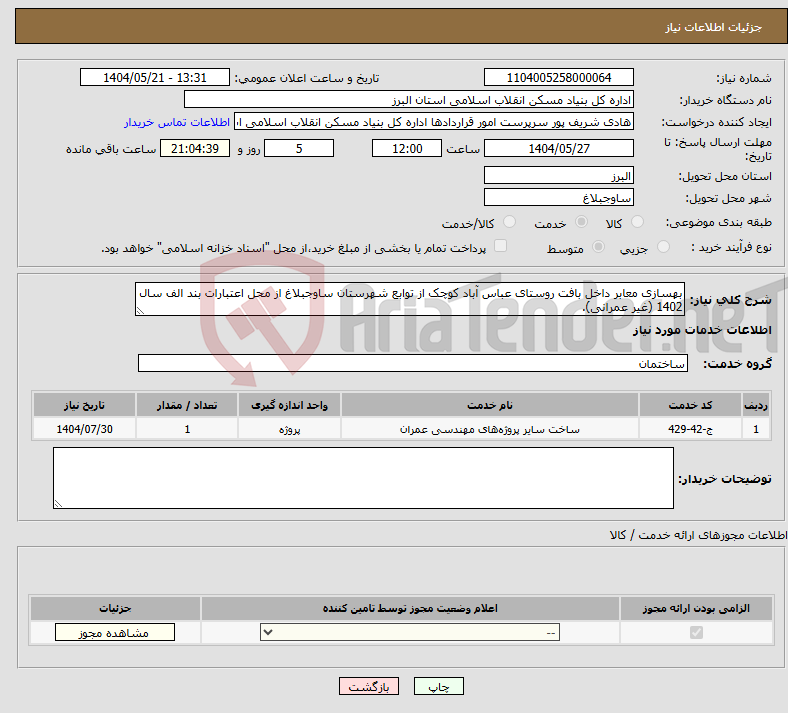Viewport: 788px width, 713px height.
Task: Click the buyer notes textarea
Action: (363, 478)
